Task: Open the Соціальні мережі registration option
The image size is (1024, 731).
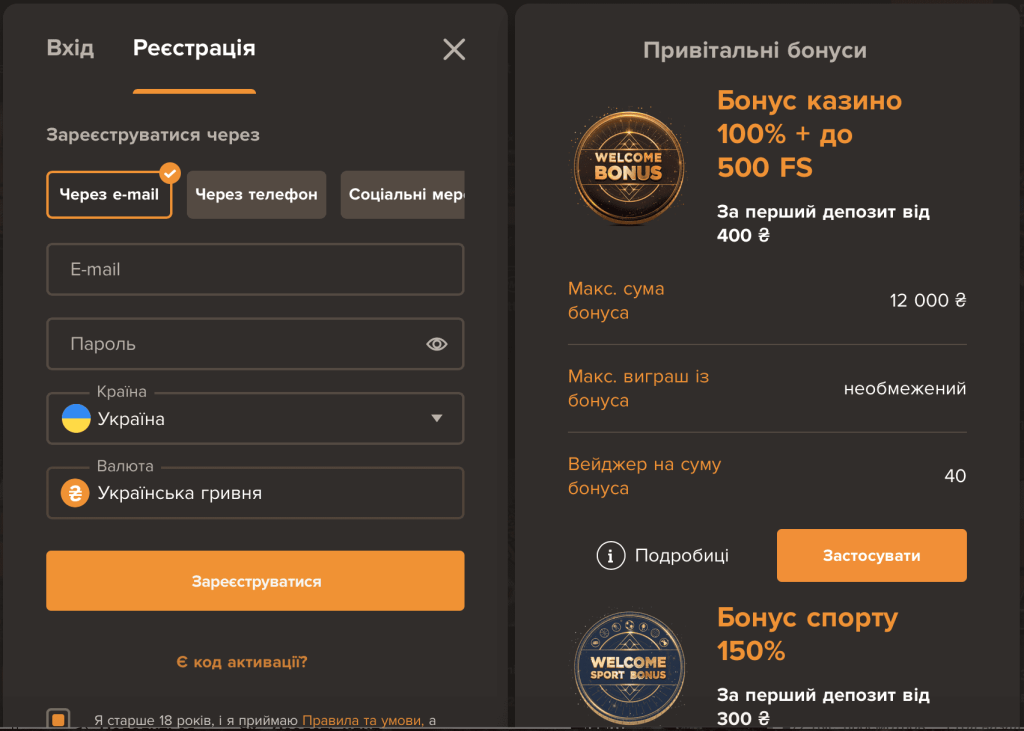Action: (x=403, y=194)
